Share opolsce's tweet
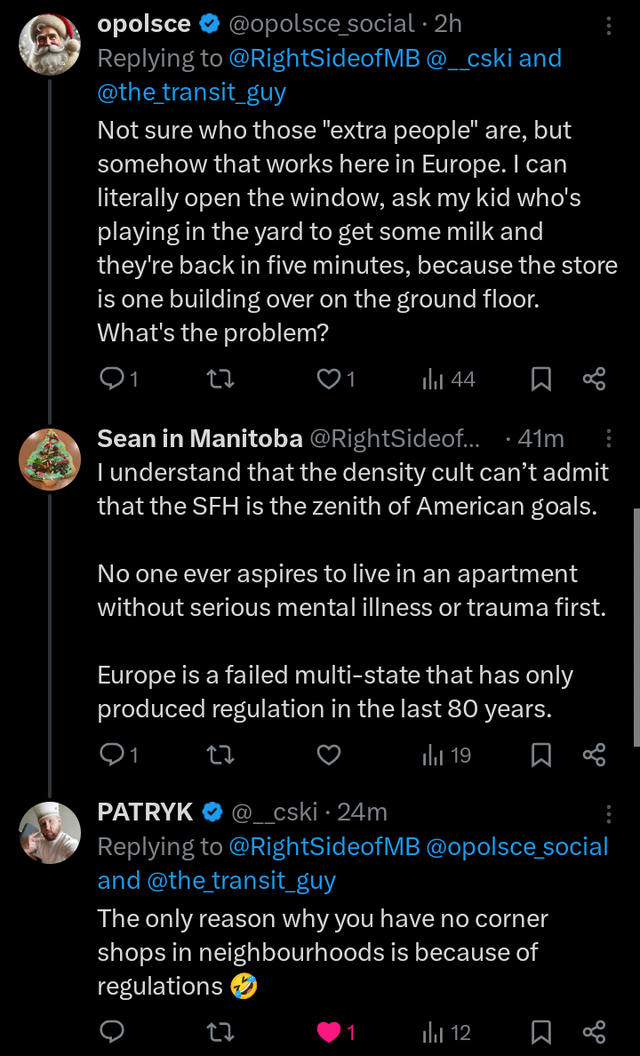This screenshot has width=640, height=1056. pos(594,379)
